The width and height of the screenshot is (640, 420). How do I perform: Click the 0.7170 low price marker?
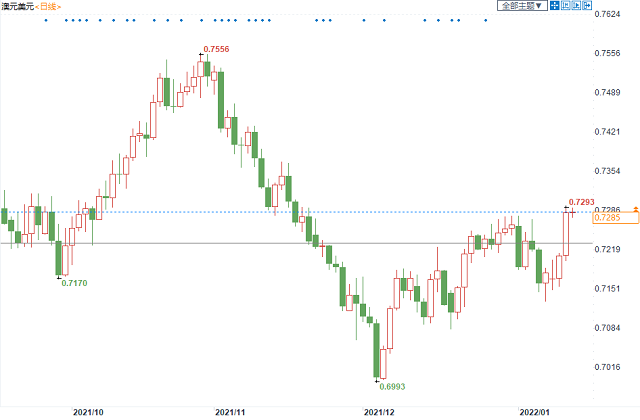pyautogui.click(x=74, y=284)
